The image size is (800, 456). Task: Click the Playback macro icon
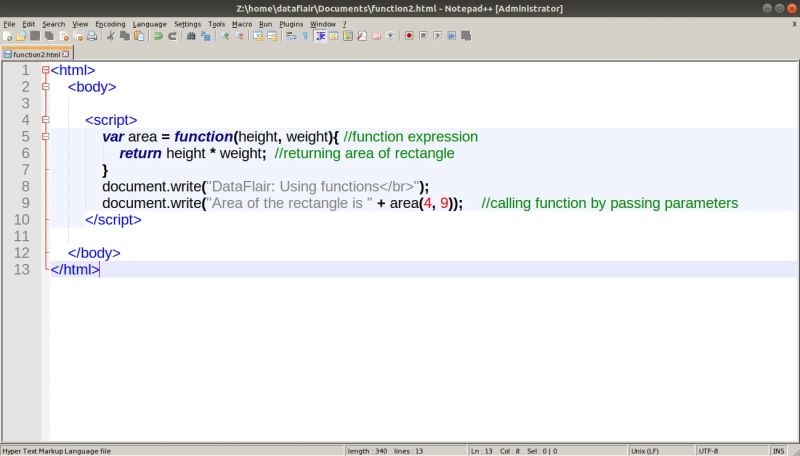pyautogui.click(x=437, y=36)
